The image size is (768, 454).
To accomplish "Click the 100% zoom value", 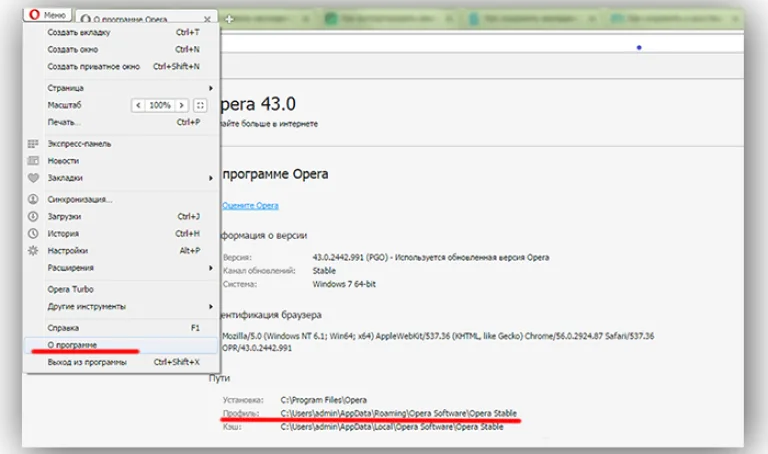I will (x=160, y=105).
